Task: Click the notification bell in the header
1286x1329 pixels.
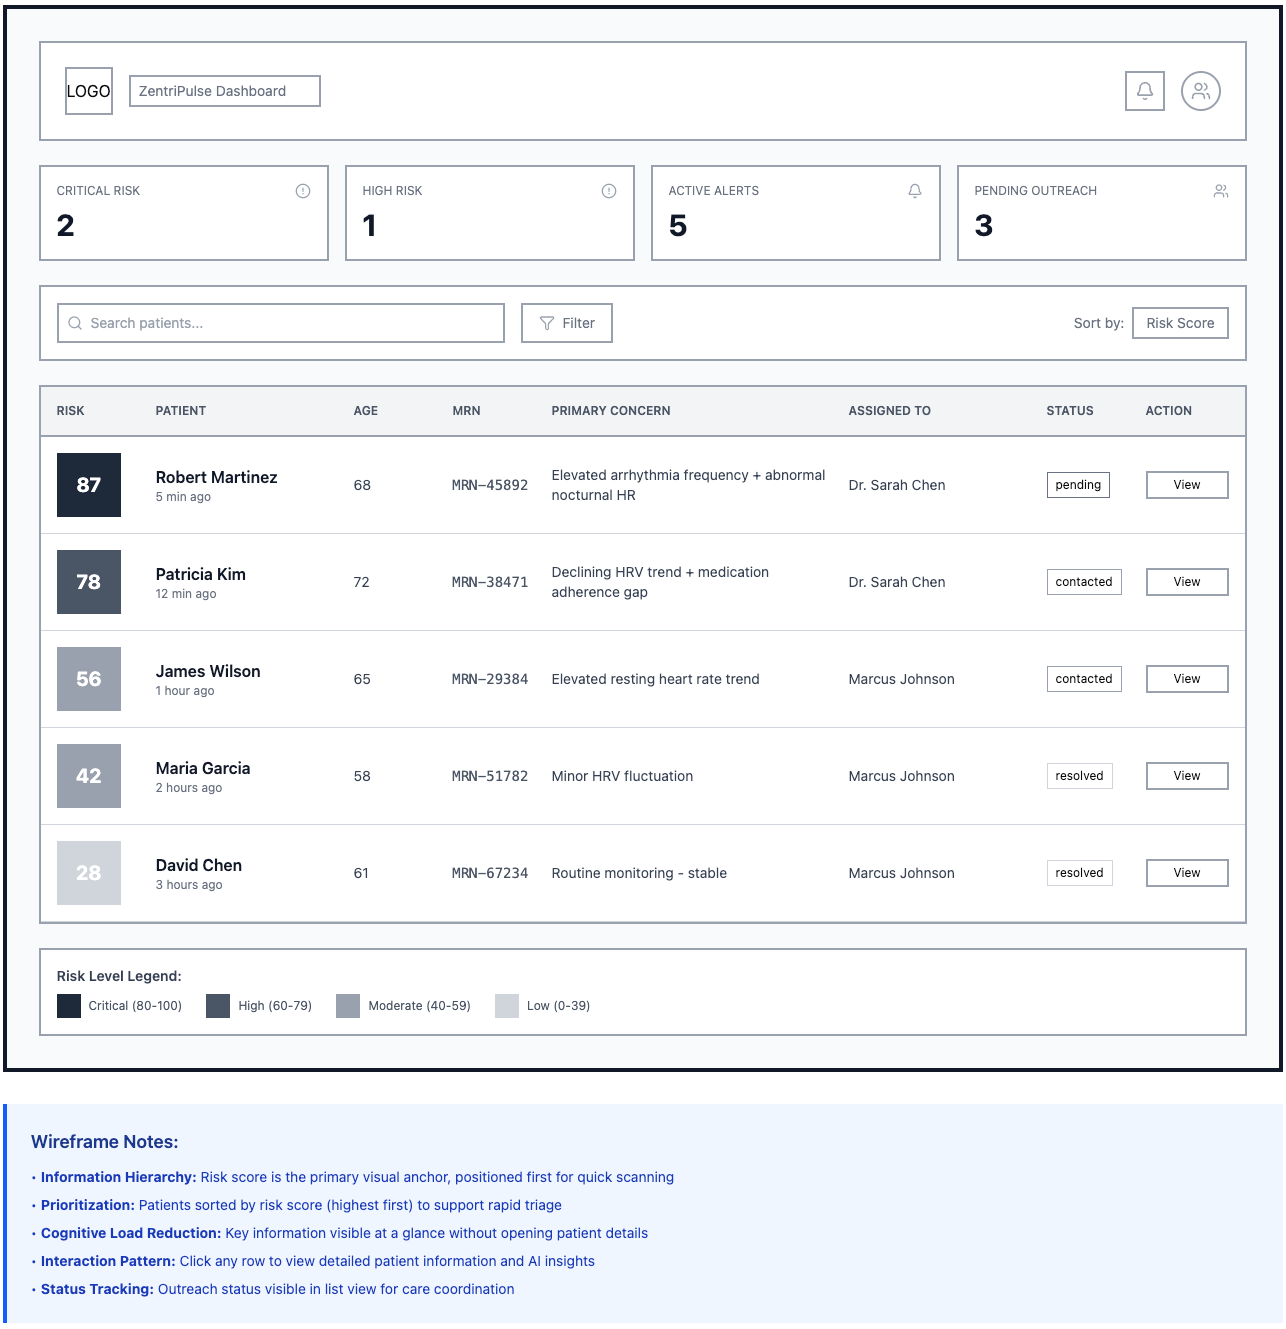Action: pos(1144,91)
